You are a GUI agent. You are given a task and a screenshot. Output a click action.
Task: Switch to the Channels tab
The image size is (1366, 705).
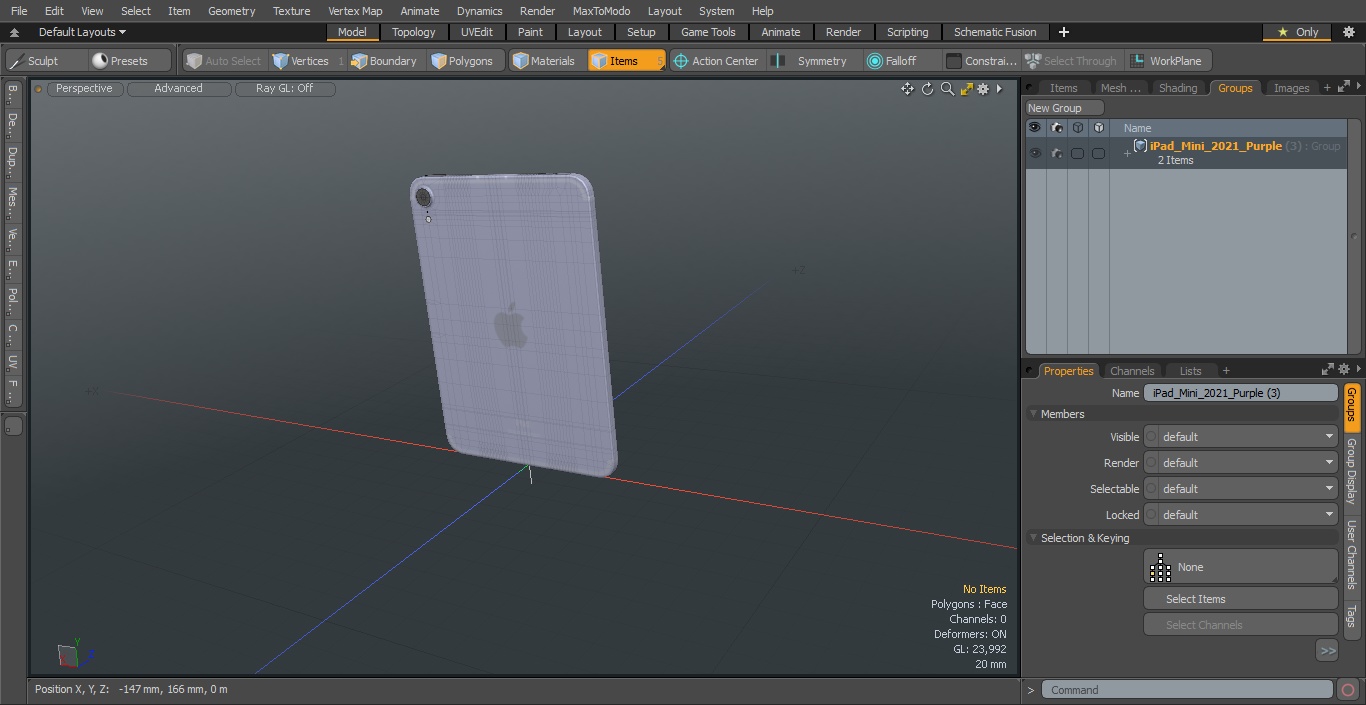(1132, 371)
